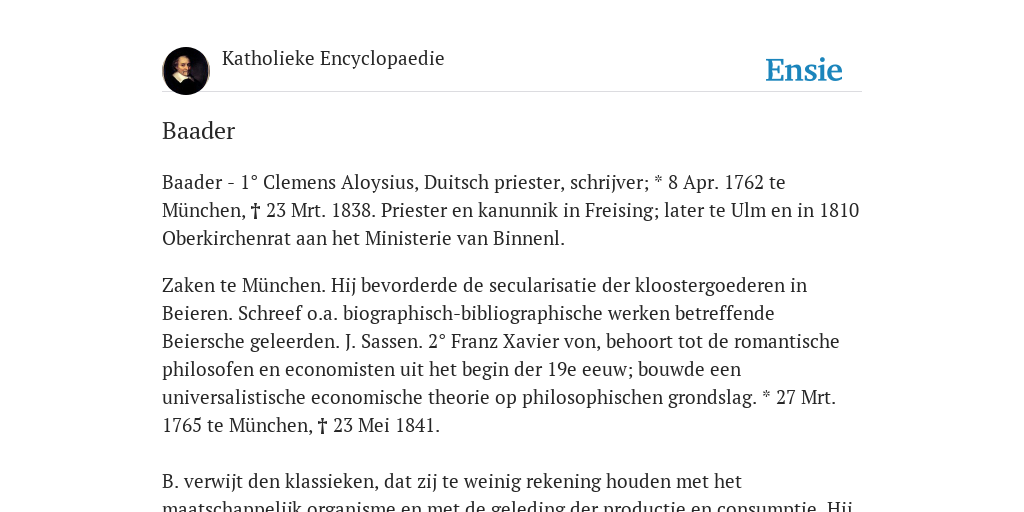Click the round portrait avatar image
Image resolution: width=1024 pixels, height=512 pixels.
186,71
